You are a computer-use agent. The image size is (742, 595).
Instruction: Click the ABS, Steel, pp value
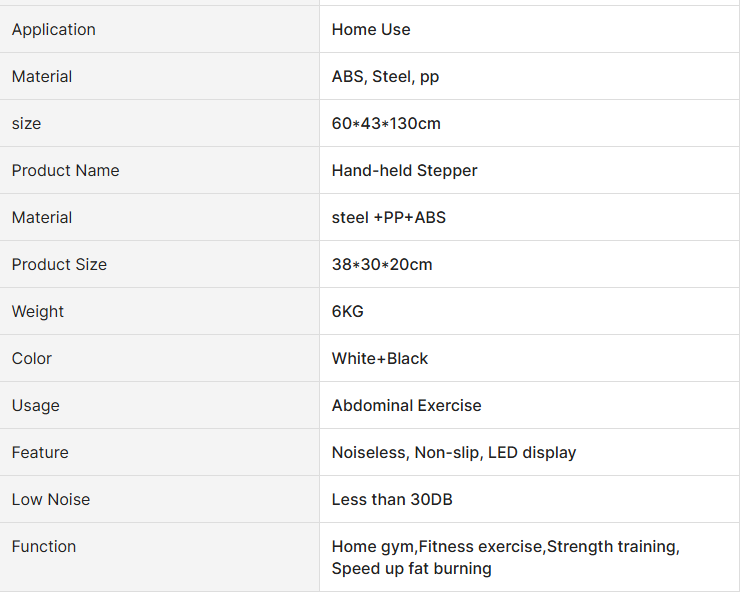(385, 76)
